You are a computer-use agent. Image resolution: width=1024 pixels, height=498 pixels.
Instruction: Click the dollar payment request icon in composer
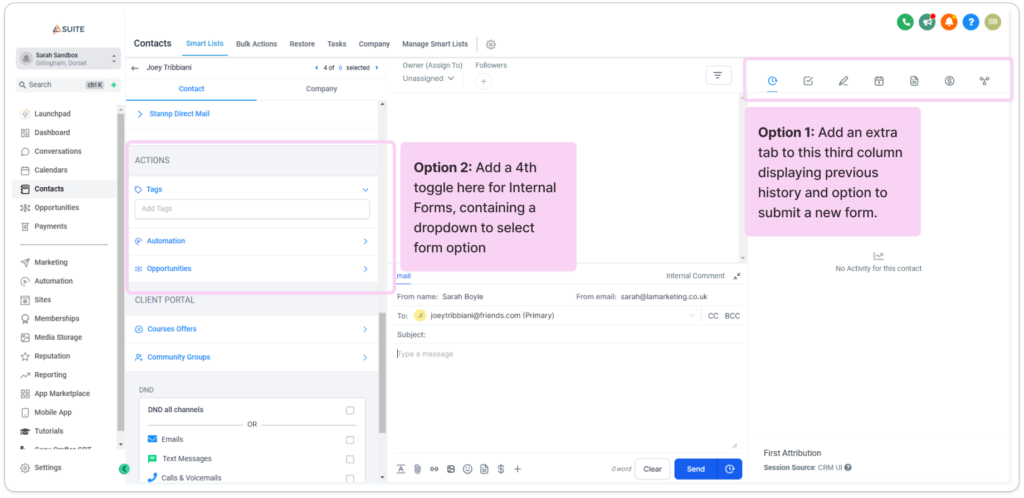[x=501, y=469]
